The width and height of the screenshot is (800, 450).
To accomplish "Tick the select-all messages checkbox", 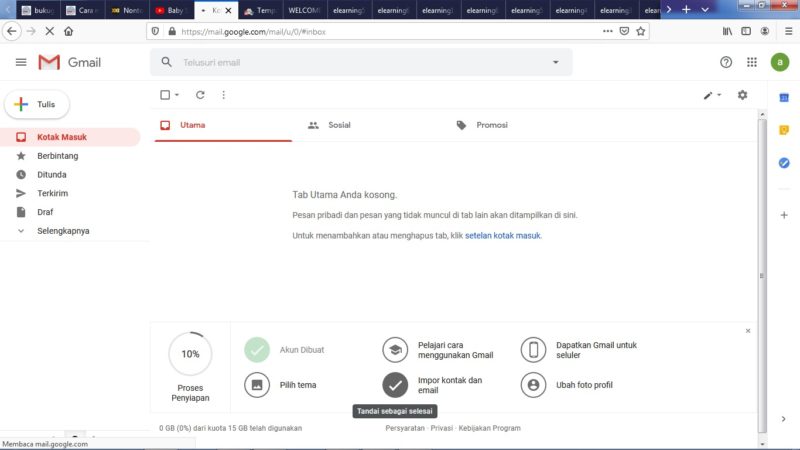I will [165, 95].
